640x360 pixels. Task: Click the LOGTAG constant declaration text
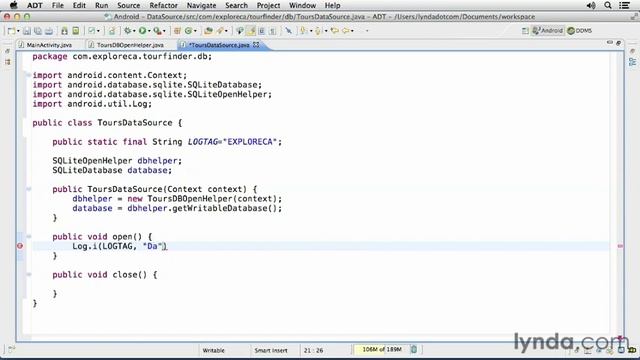click(202, 142)
